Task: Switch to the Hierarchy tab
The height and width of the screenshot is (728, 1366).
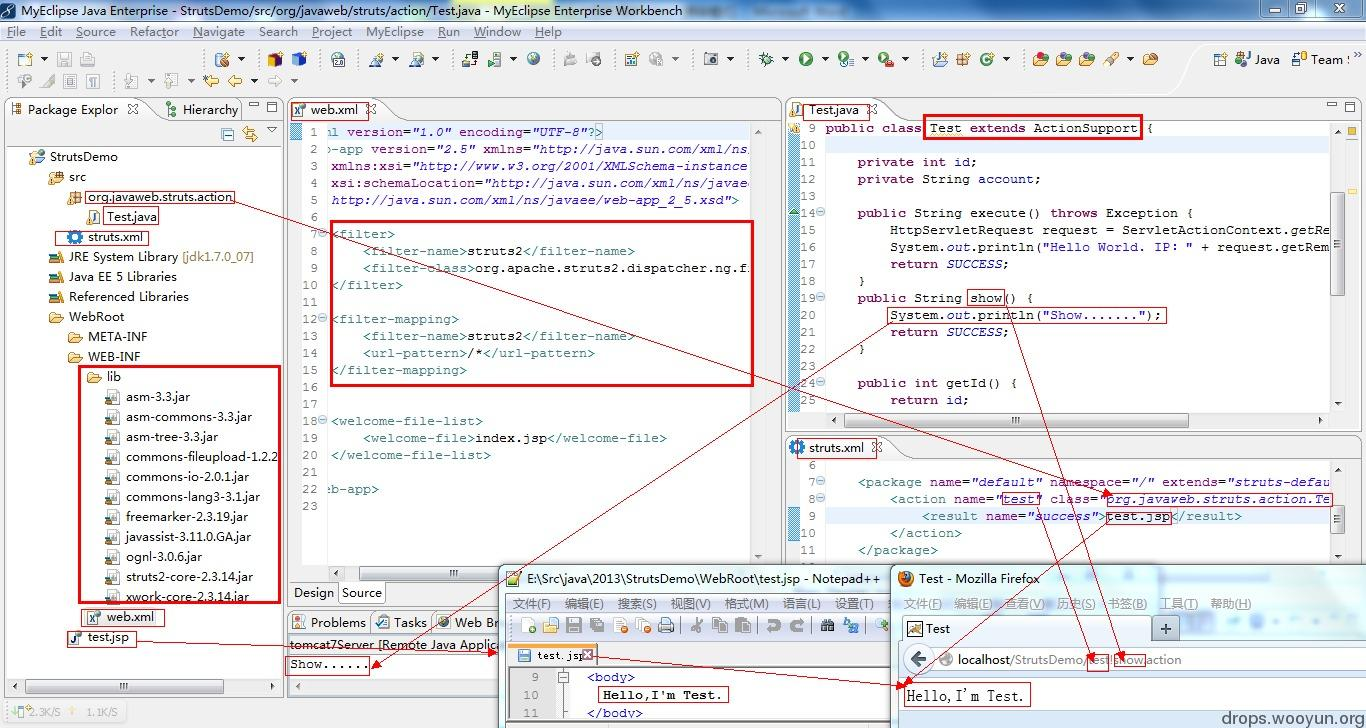Action: (209, 109)
